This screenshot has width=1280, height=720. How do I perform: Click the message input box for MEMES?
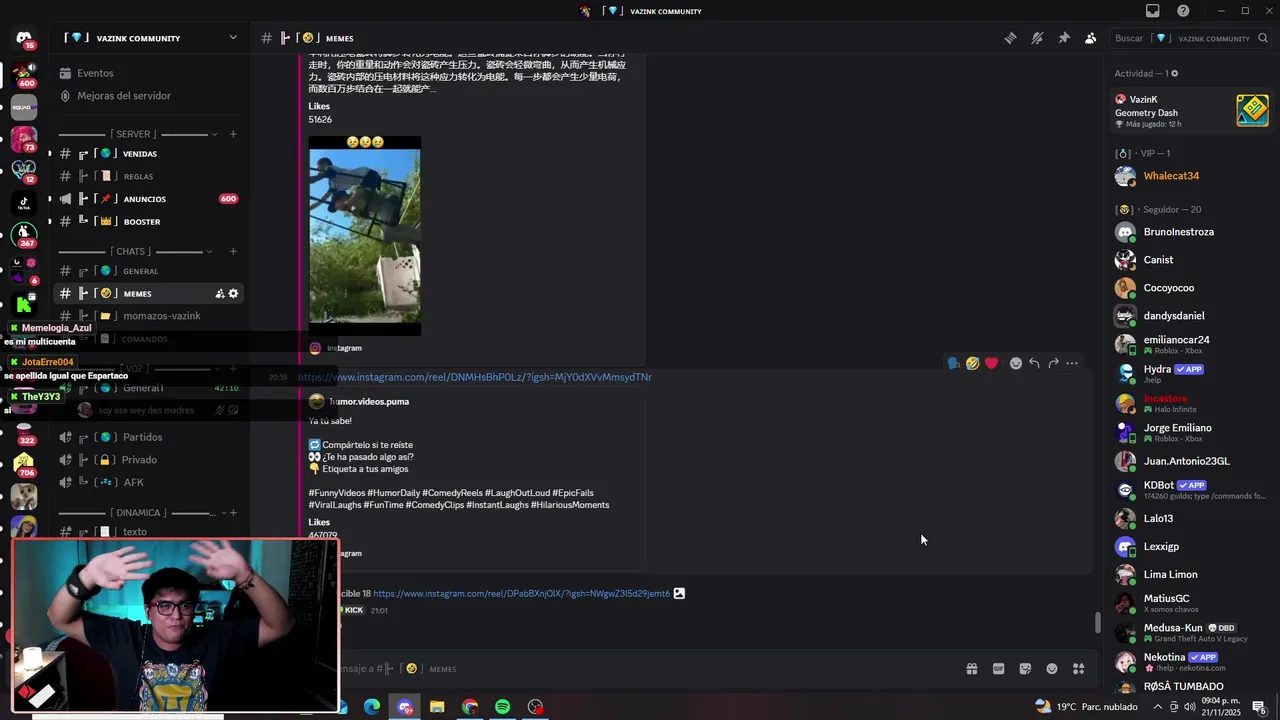click(x=640, y=669)
